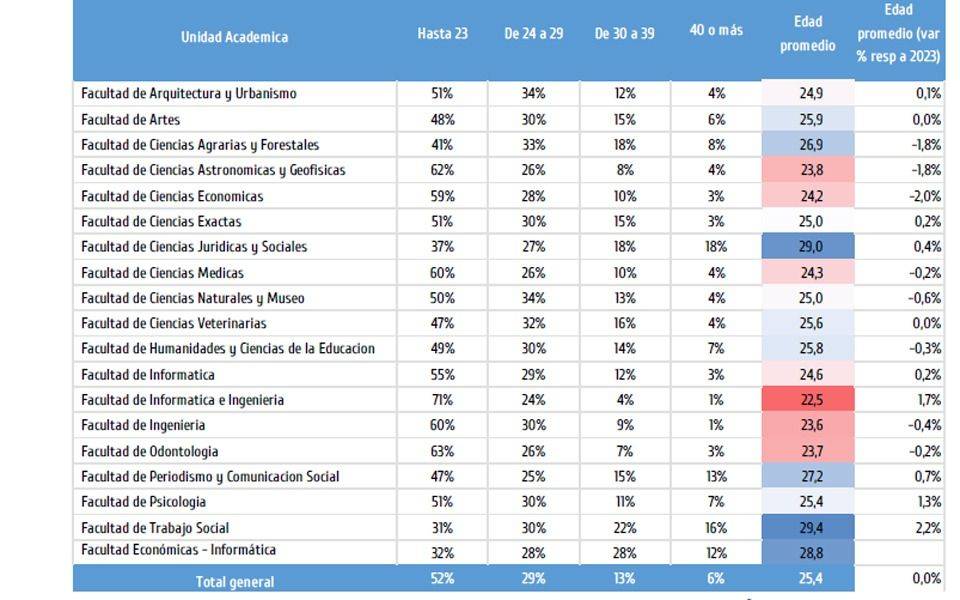Click the dark red 22,5 average age cell
960x600 pixels.
tap(807, 400)
